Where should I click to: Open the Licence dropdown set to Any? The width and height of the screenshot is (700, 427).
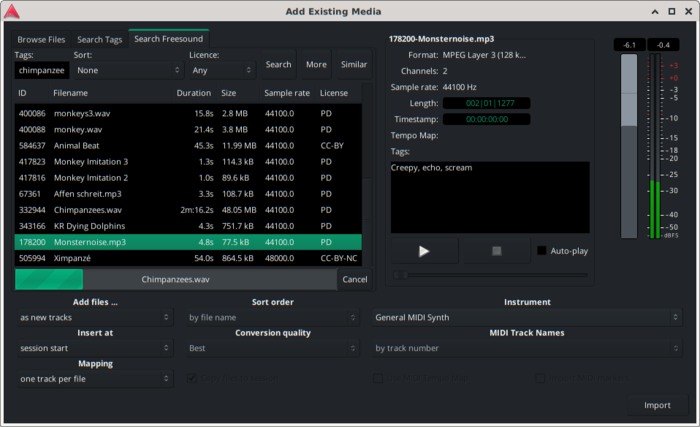click(x=220, y=71)
